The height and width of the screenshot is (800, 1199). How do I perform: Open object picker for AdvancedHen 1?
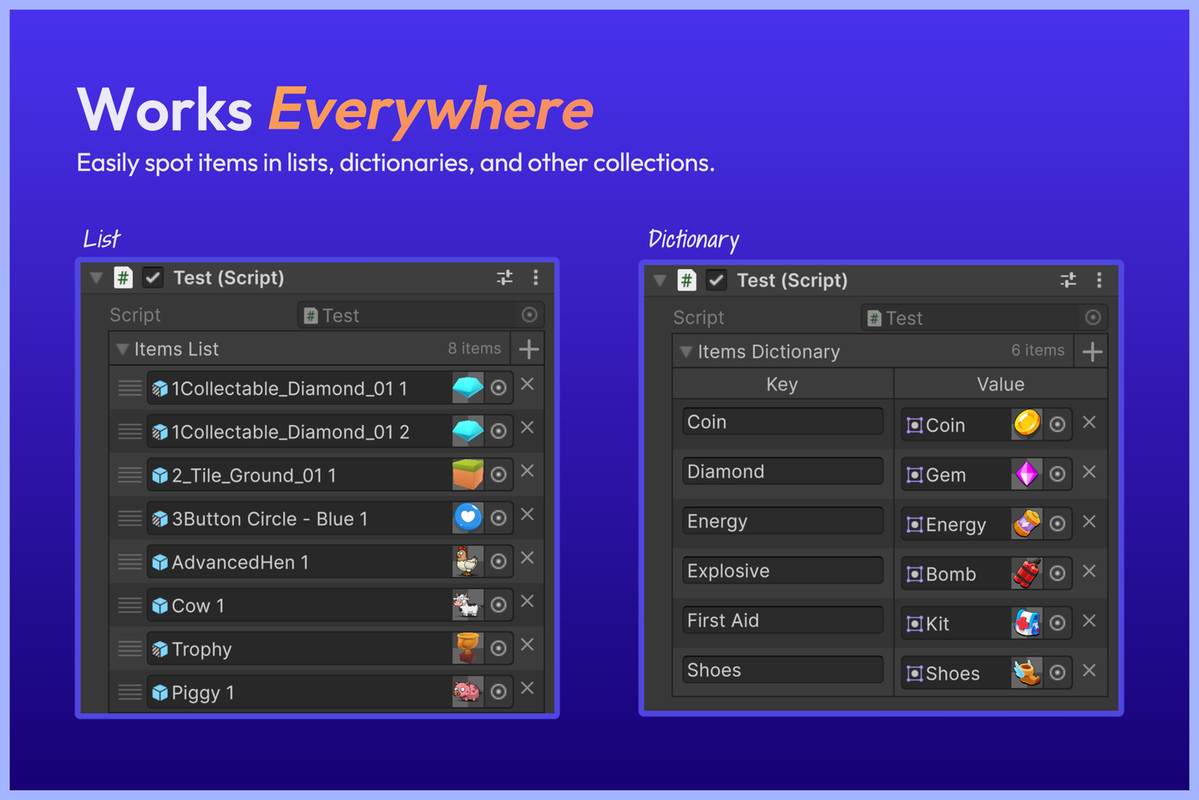[x=499, y=562]
